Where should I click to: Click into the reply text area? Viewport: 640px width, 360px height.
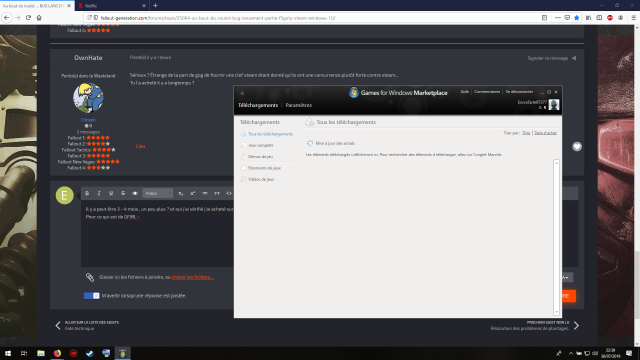point(158,233)
